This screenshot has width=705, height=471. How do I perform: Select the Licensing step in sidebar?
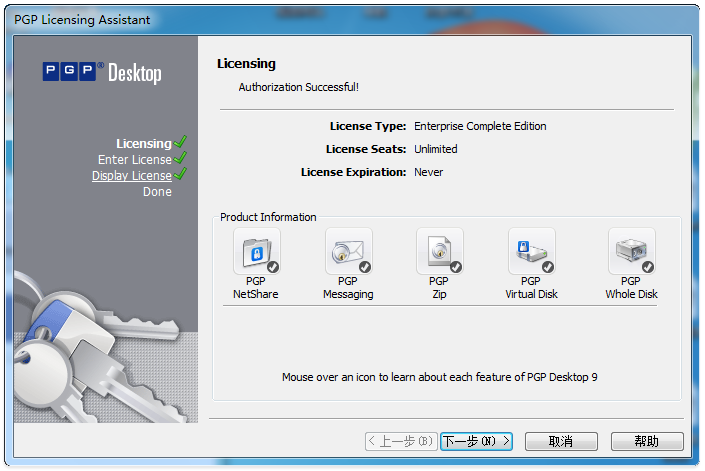point(144,143)
